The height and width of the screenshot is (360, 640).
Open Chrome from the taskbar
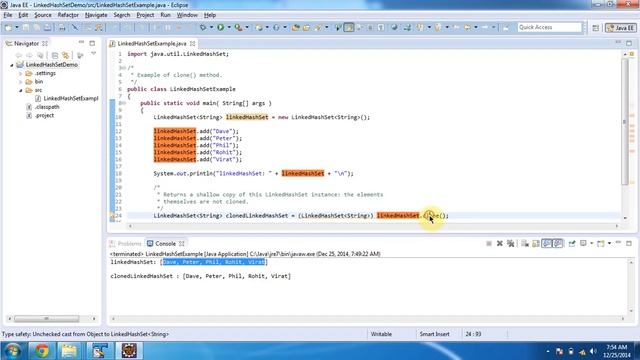coord(41,351)
